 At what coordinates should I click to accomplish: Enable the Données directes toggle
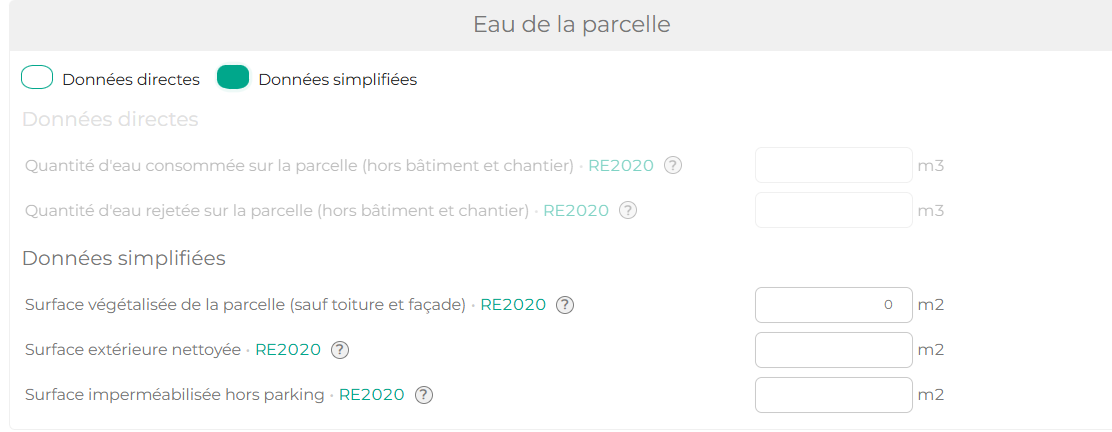point(37,78)
